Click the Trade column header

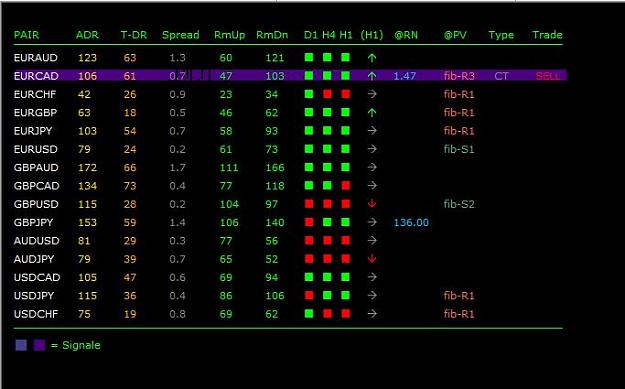coord(547,35)
